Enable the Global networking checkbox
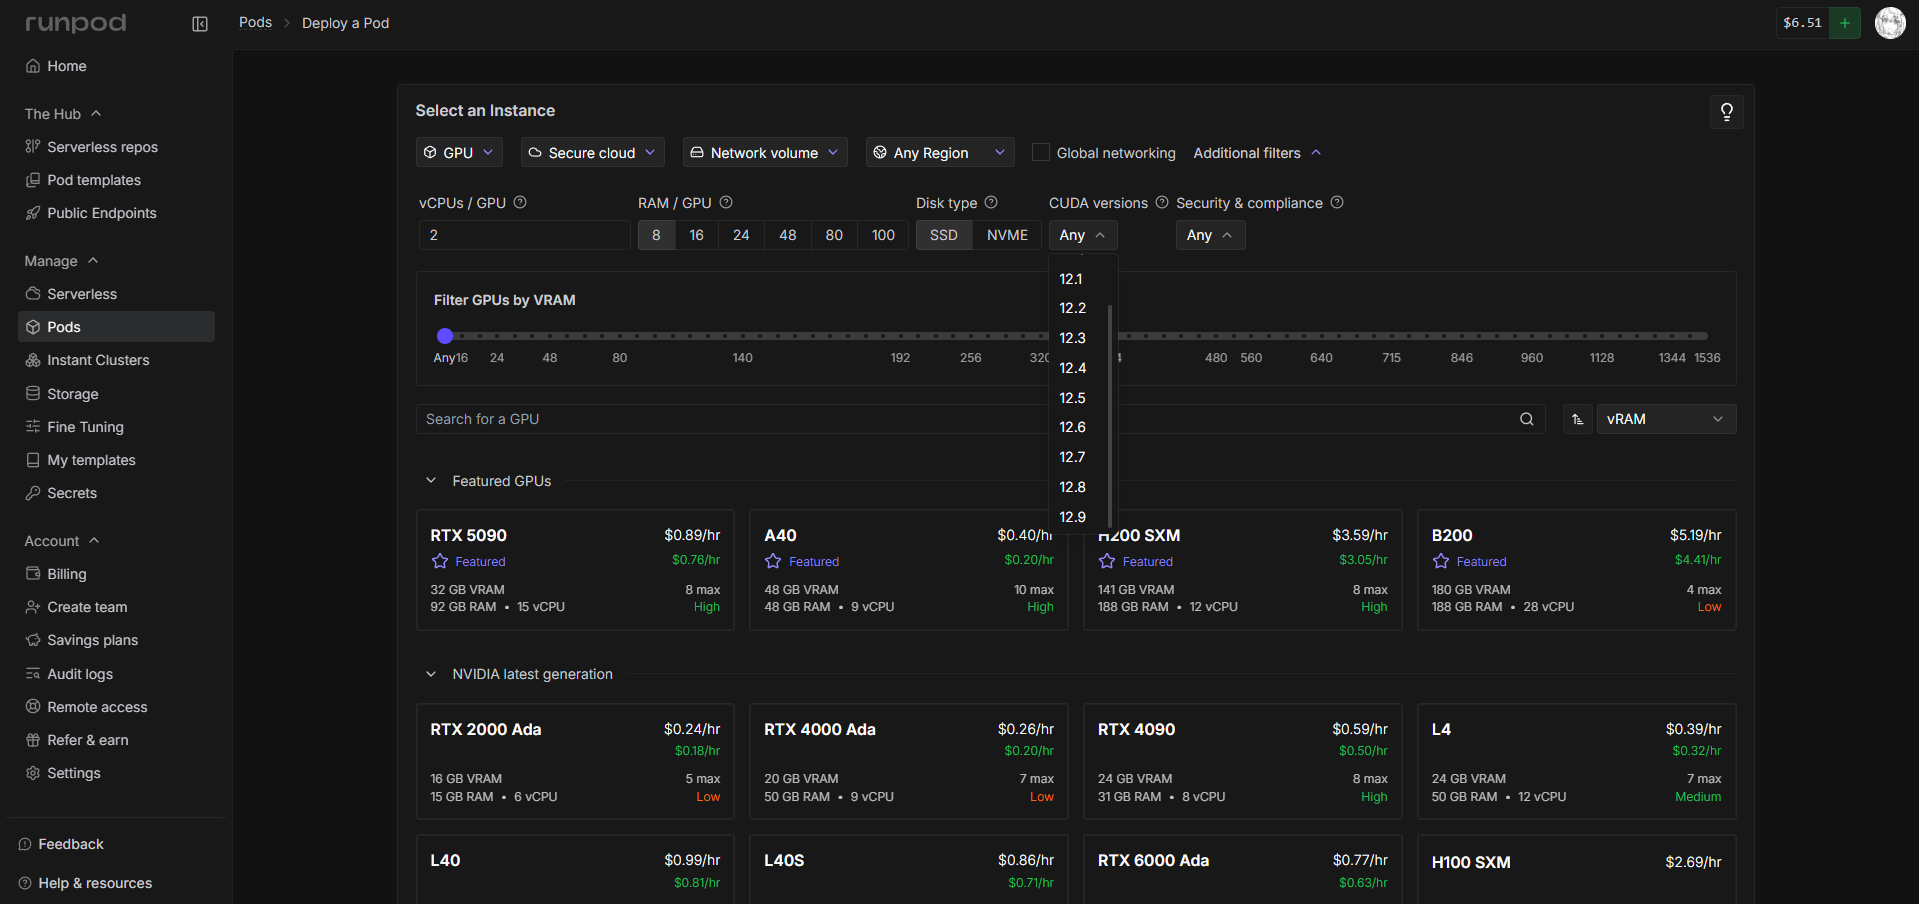Screen dimensions: 1919x904 click(x=1041, y=153)
